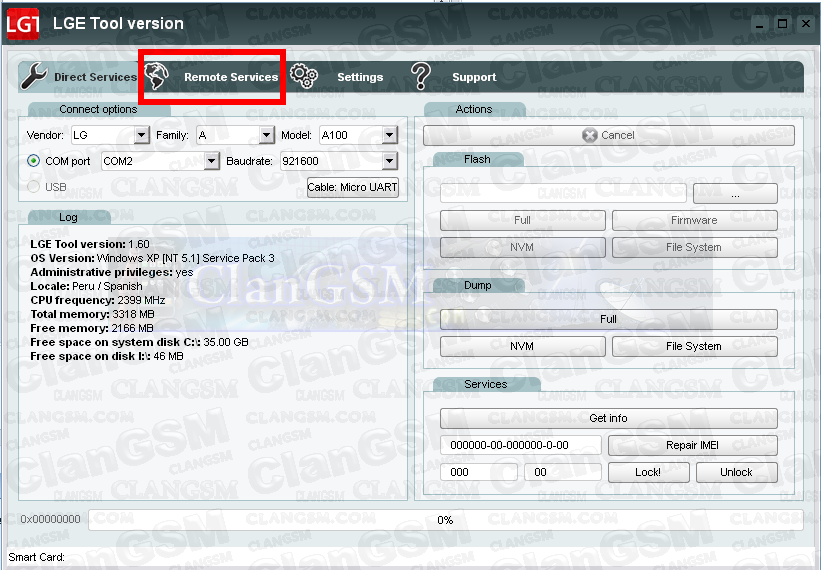Click log line OS Version Windows XP
This screenshot has width=821, height=570.
tap(152, 259)
